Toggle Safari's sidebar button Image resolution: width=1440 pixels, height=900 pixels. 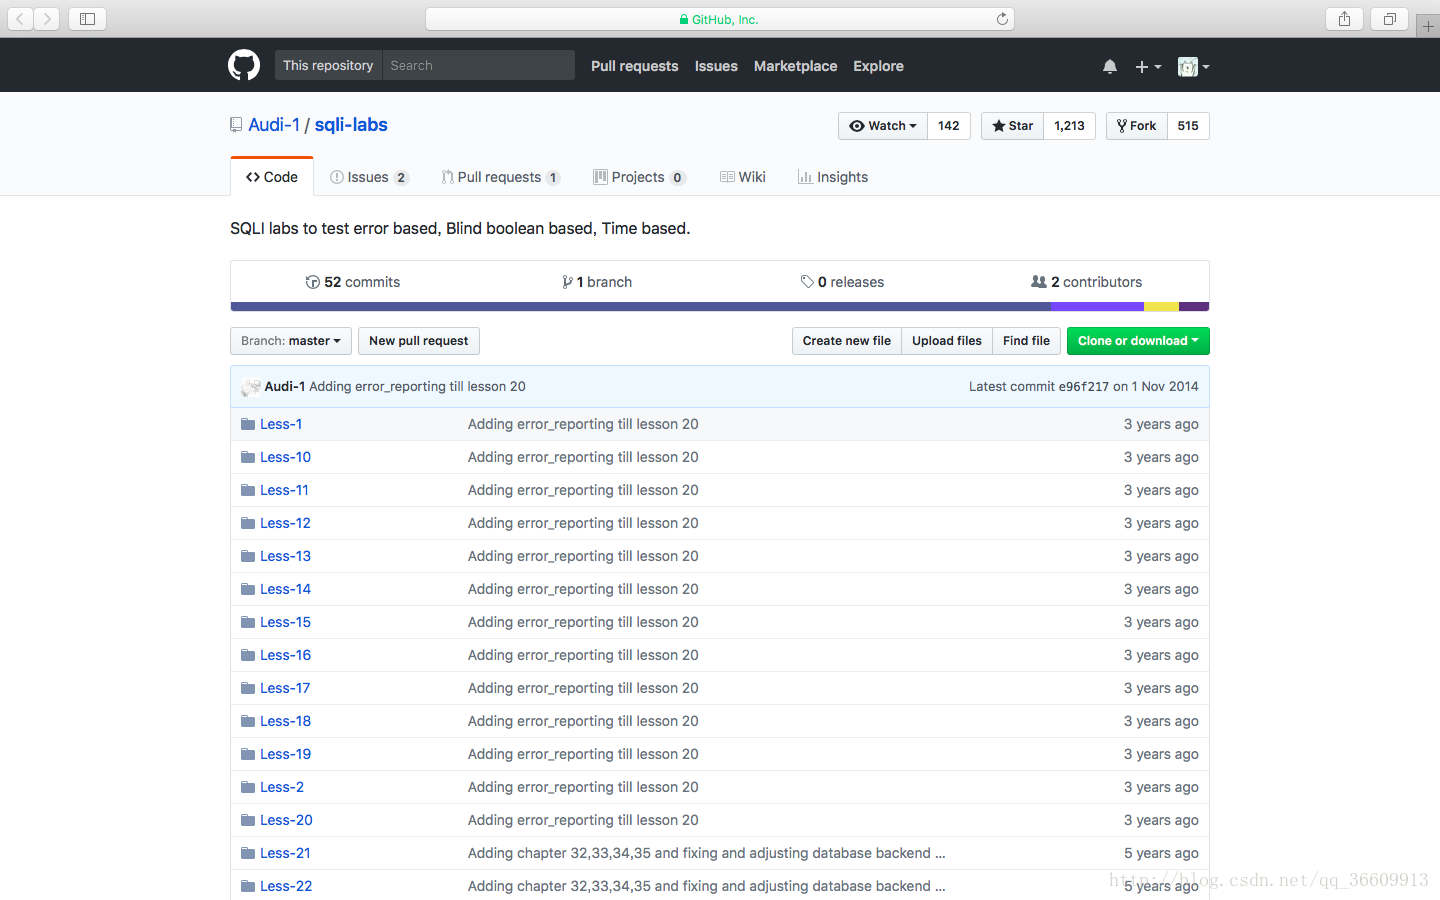pyautogui.click(x=87, y=19)
